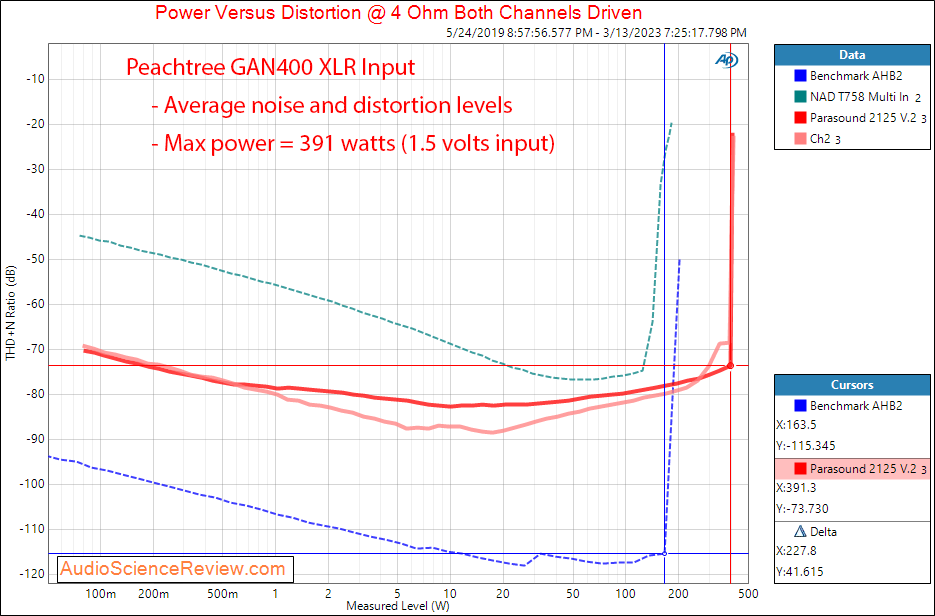
Task: Click the teal NAD T758 swatch in legend
Action: tap(800, 97)
